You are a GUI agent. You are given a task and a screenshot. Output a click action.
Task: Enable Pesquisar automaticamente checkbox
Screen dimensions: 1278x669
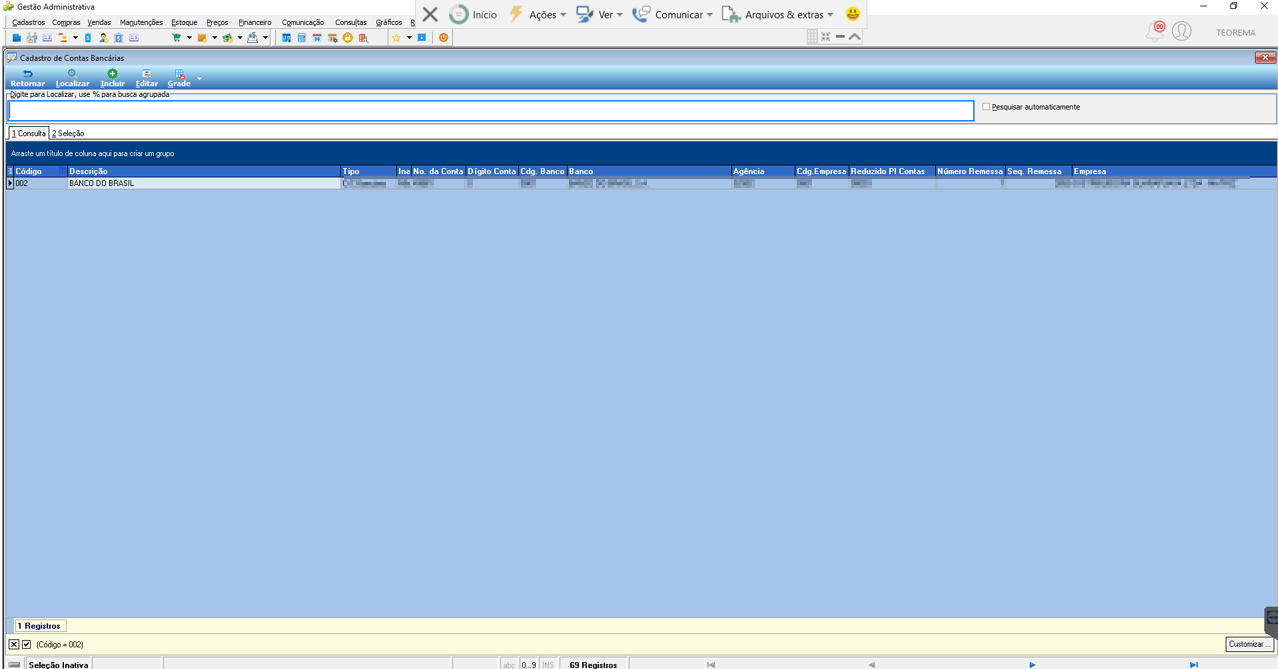pos(986,107)
